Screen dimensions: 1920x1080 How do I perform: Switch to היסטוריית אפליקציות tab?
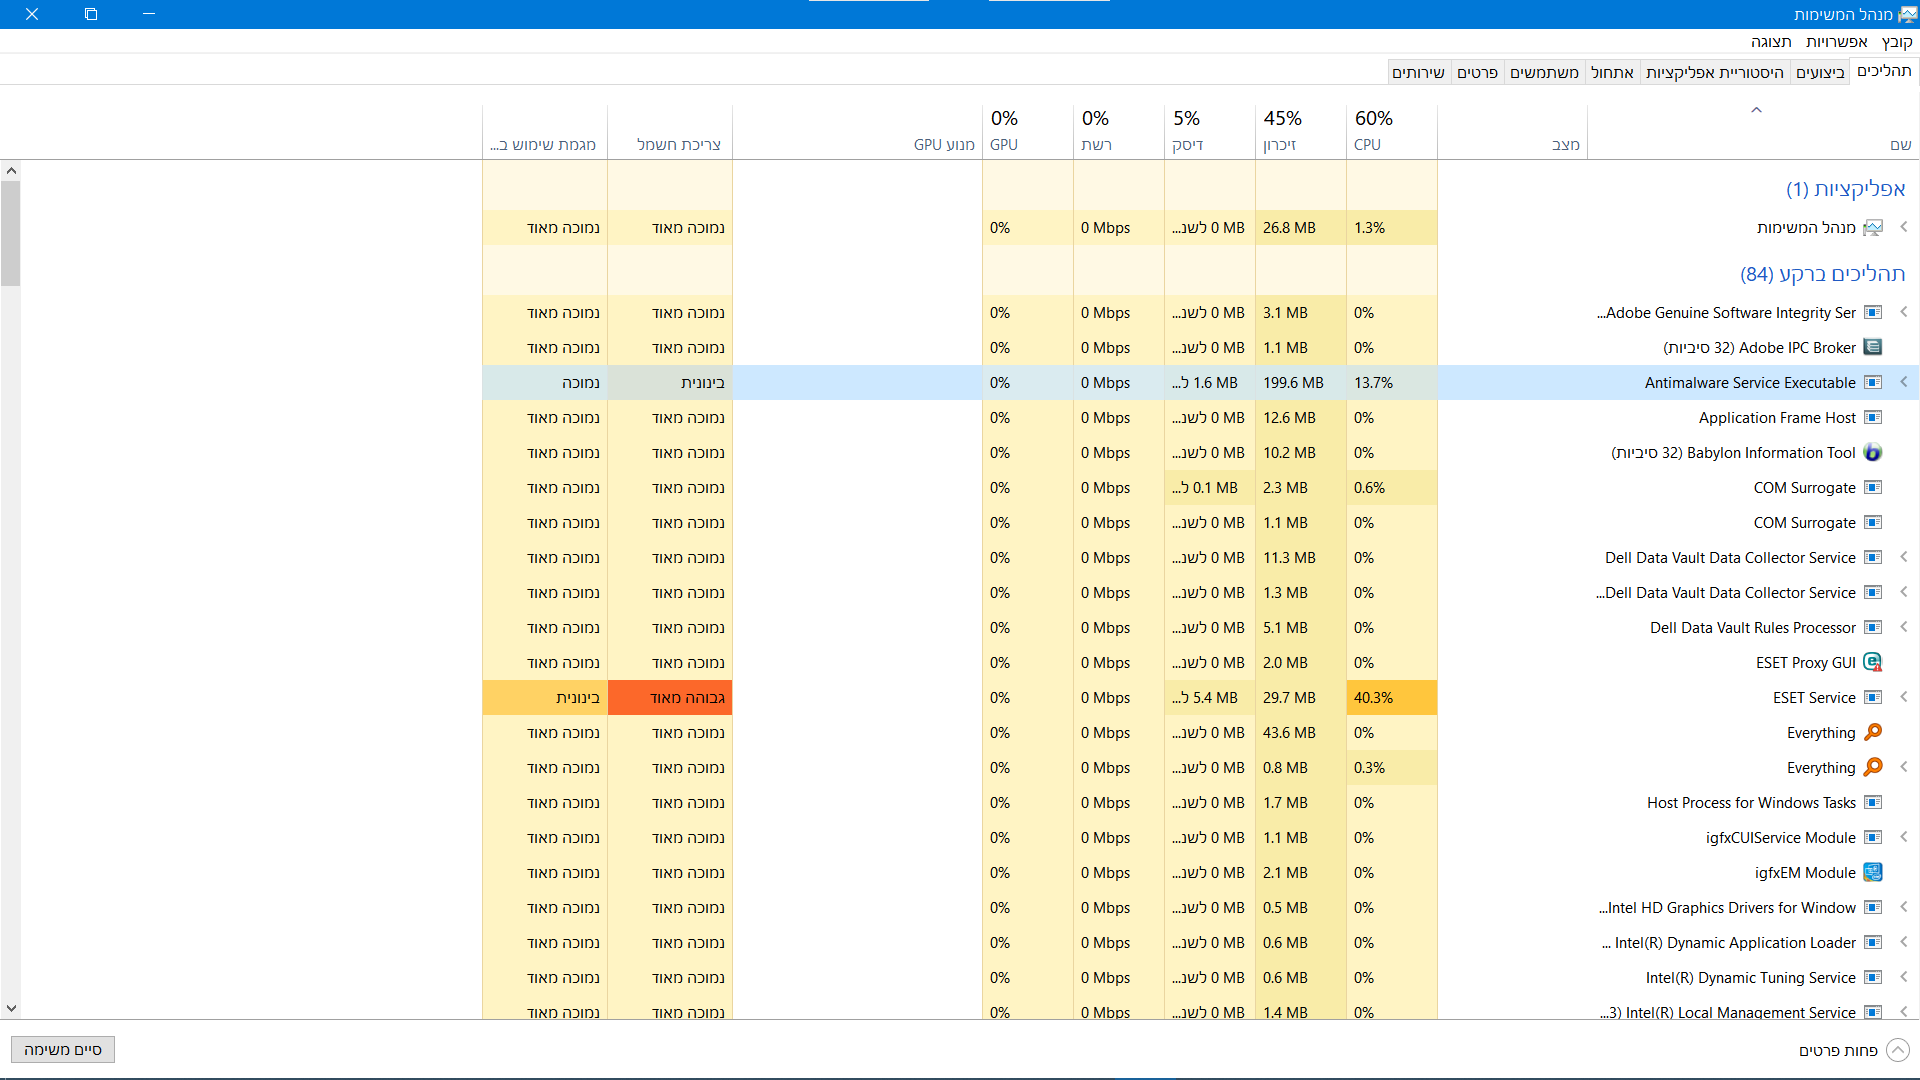(x=1715, y=72)
